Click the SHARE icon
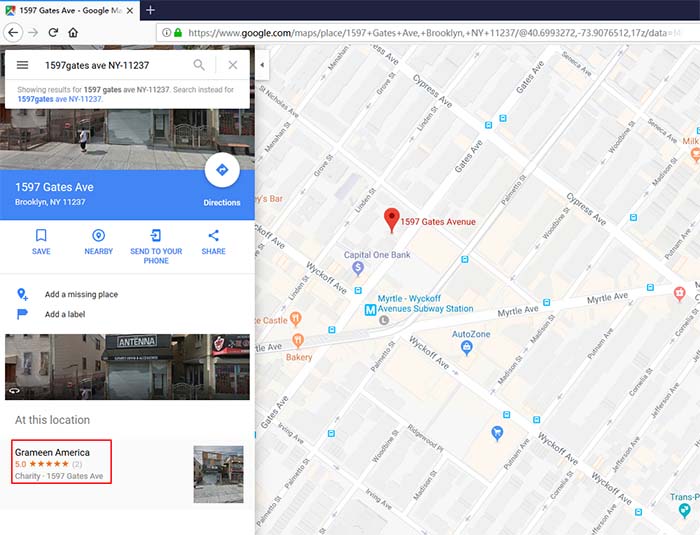The image size is (700, 535). (213, 236)
